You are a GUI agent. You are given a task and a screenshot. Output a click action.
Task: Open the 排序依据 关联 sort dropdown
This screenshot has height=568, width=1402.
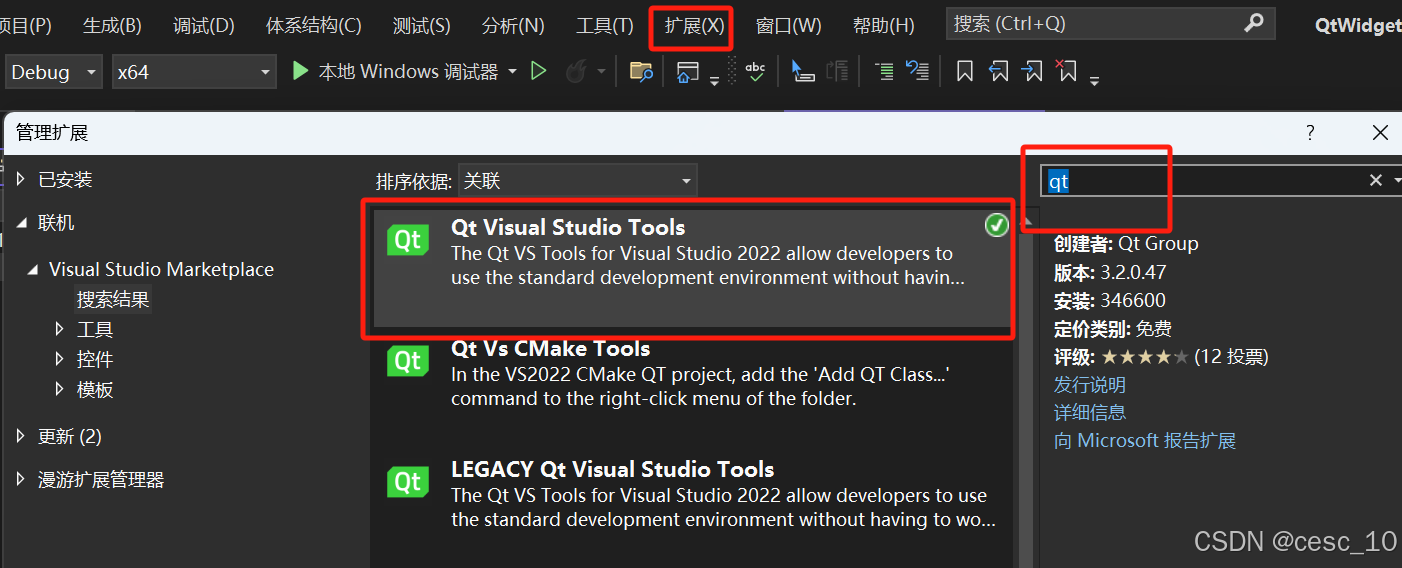tap(578, 181)
